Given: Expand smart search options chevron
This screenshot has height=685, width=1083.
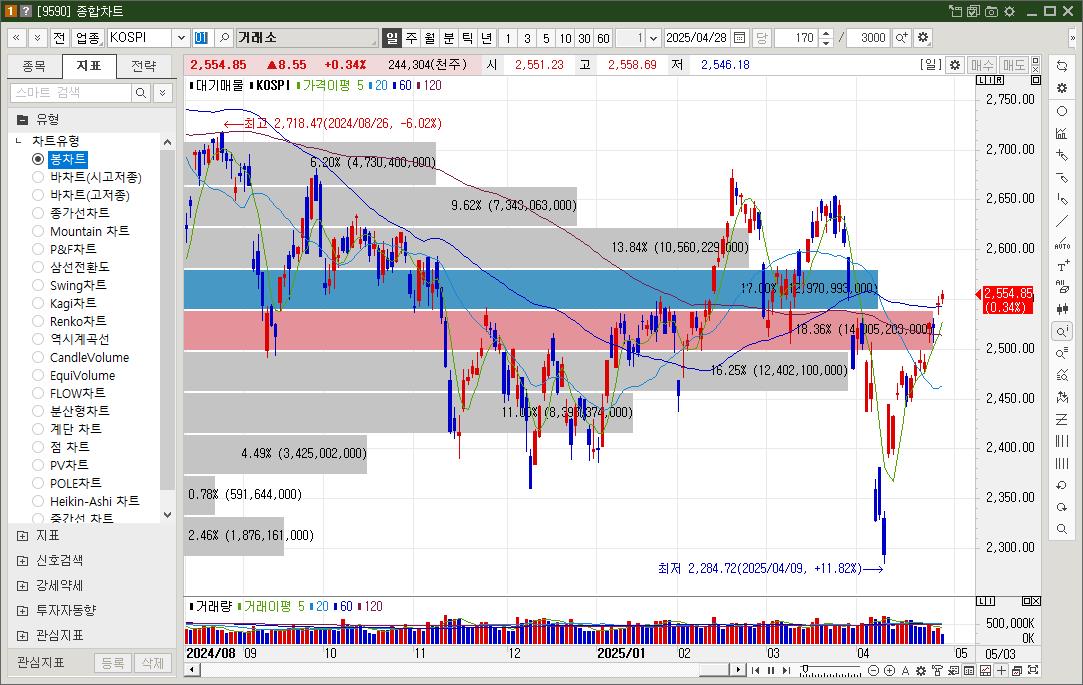Looking at the screenshot, I should [163, 93].
